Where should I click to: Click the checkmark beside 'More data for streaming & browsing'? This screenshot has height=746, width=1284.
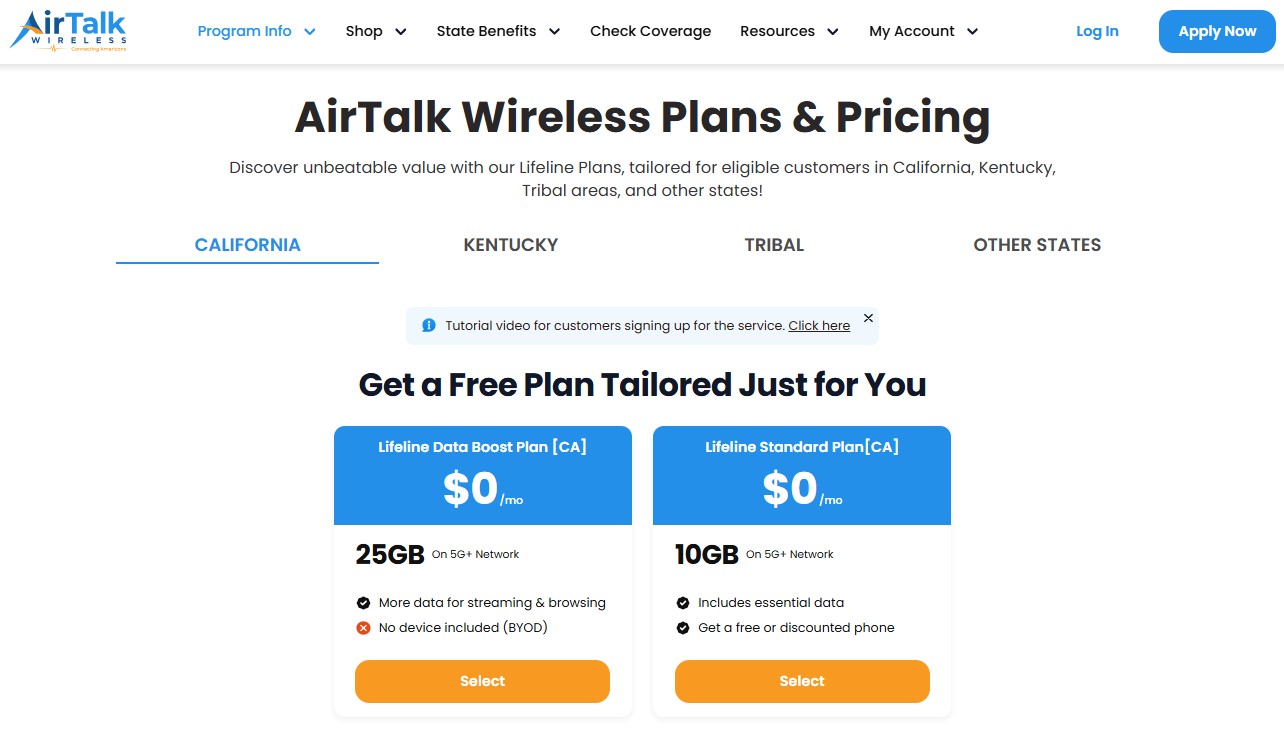point(362,603)
